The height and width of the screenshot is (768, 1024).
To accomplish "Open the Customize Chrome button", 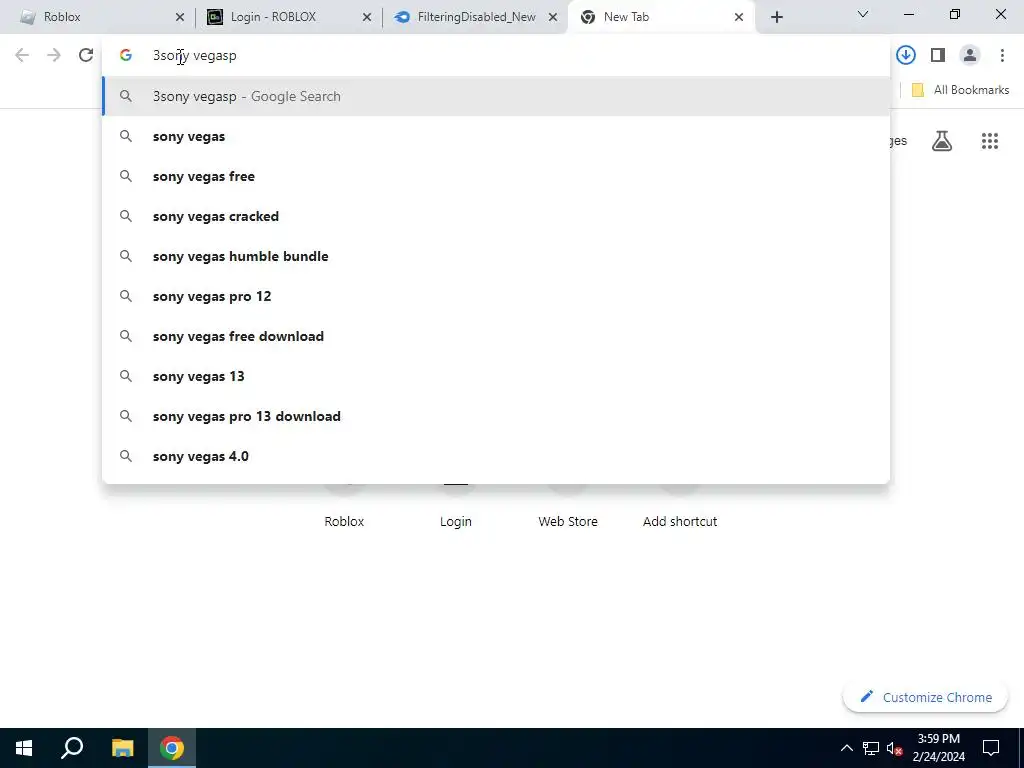I will (x=925, y=697).
